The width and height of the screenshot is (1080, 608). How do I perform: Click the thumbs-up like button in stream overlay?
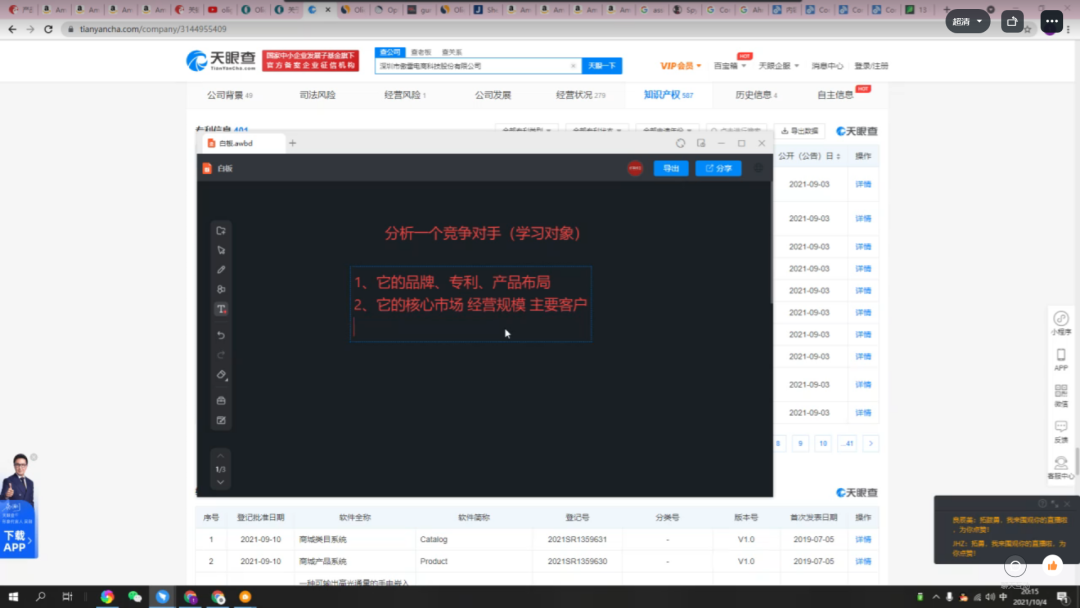1052,565
